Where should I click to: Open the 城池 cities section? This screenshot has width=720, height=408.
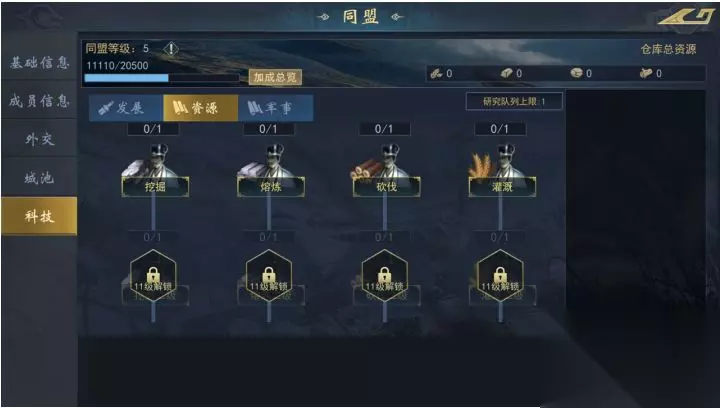click(39, 178)
